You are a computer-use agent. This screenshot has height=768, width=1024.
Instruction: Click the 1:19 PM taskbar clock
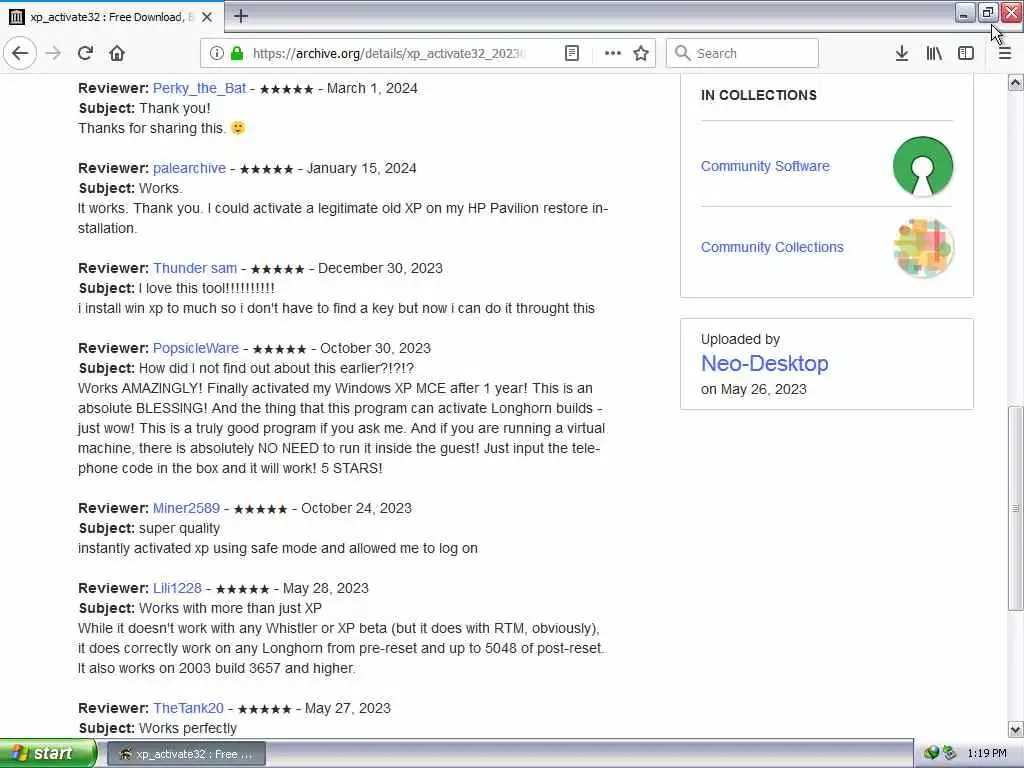(987, 753)
